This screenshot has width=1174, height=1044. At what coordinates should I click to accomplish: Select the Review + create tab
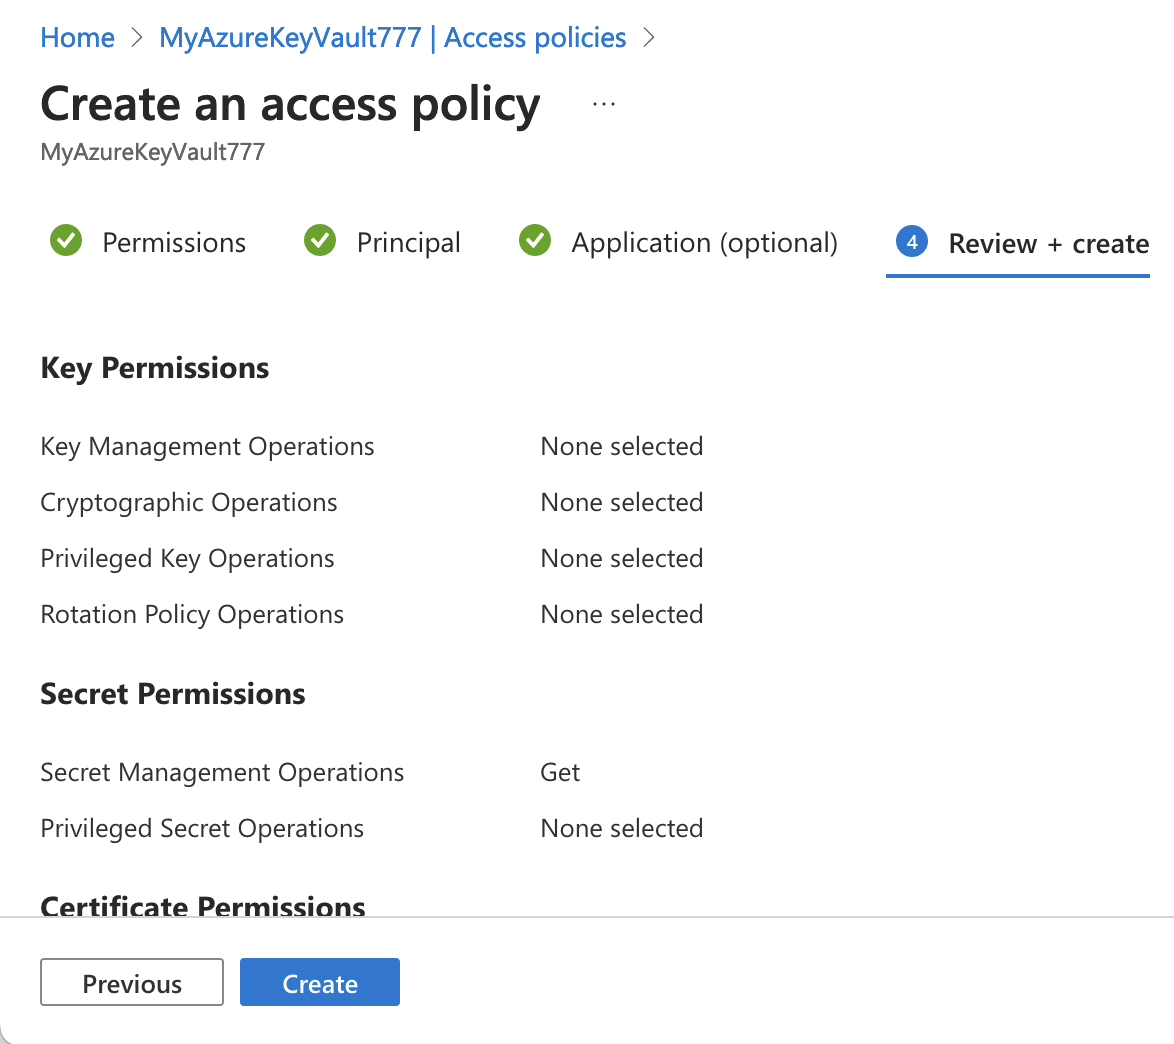tap(1048, 244)
